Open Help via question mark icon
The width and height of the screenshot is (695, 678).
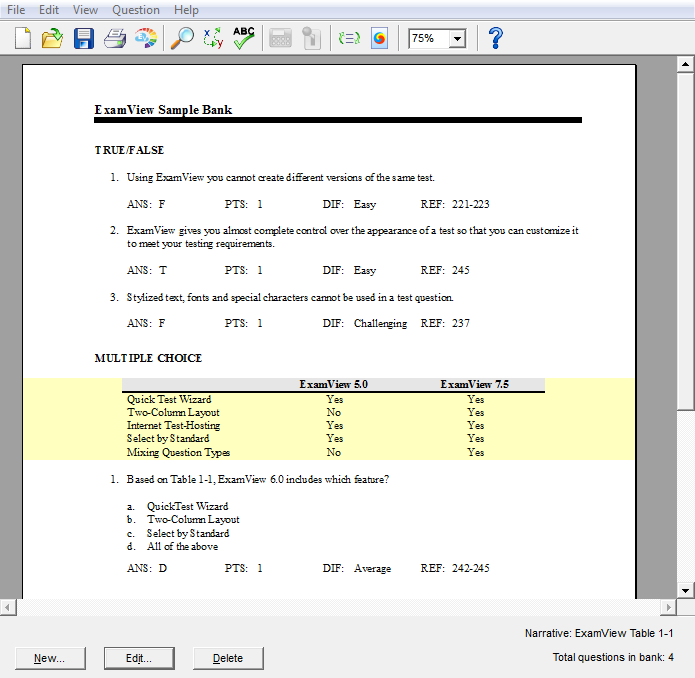tap(496, 38)
